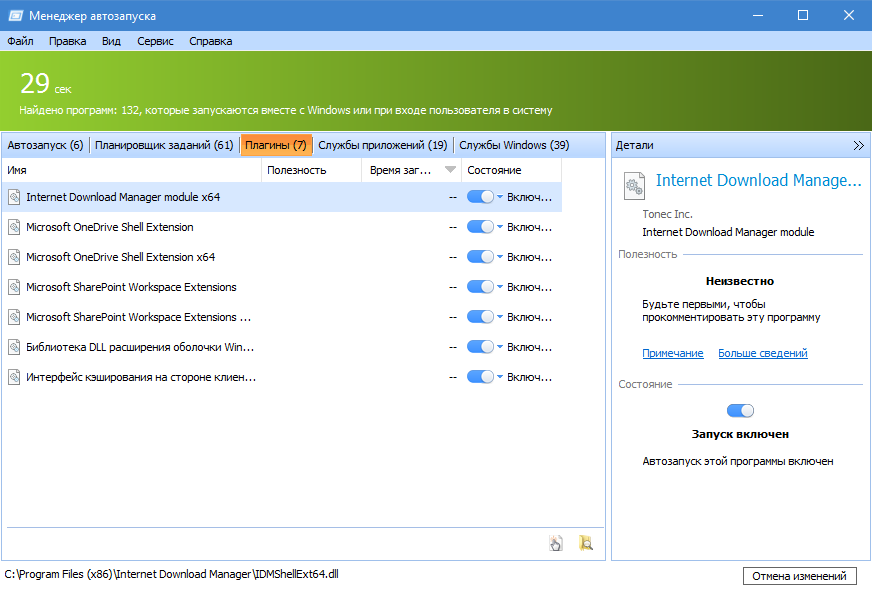The height and width of the screenshot is (592, 872).
Task: Maximize the Менеджер автозапуска window
Action: (x=803, y=15)
